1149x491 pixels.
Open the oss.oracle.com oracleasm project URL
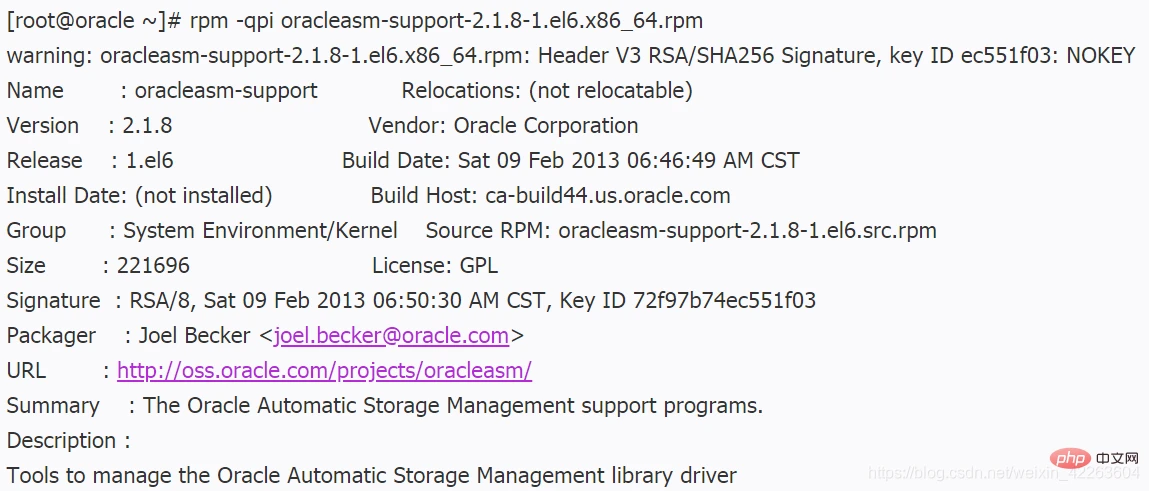pos(324,371)
